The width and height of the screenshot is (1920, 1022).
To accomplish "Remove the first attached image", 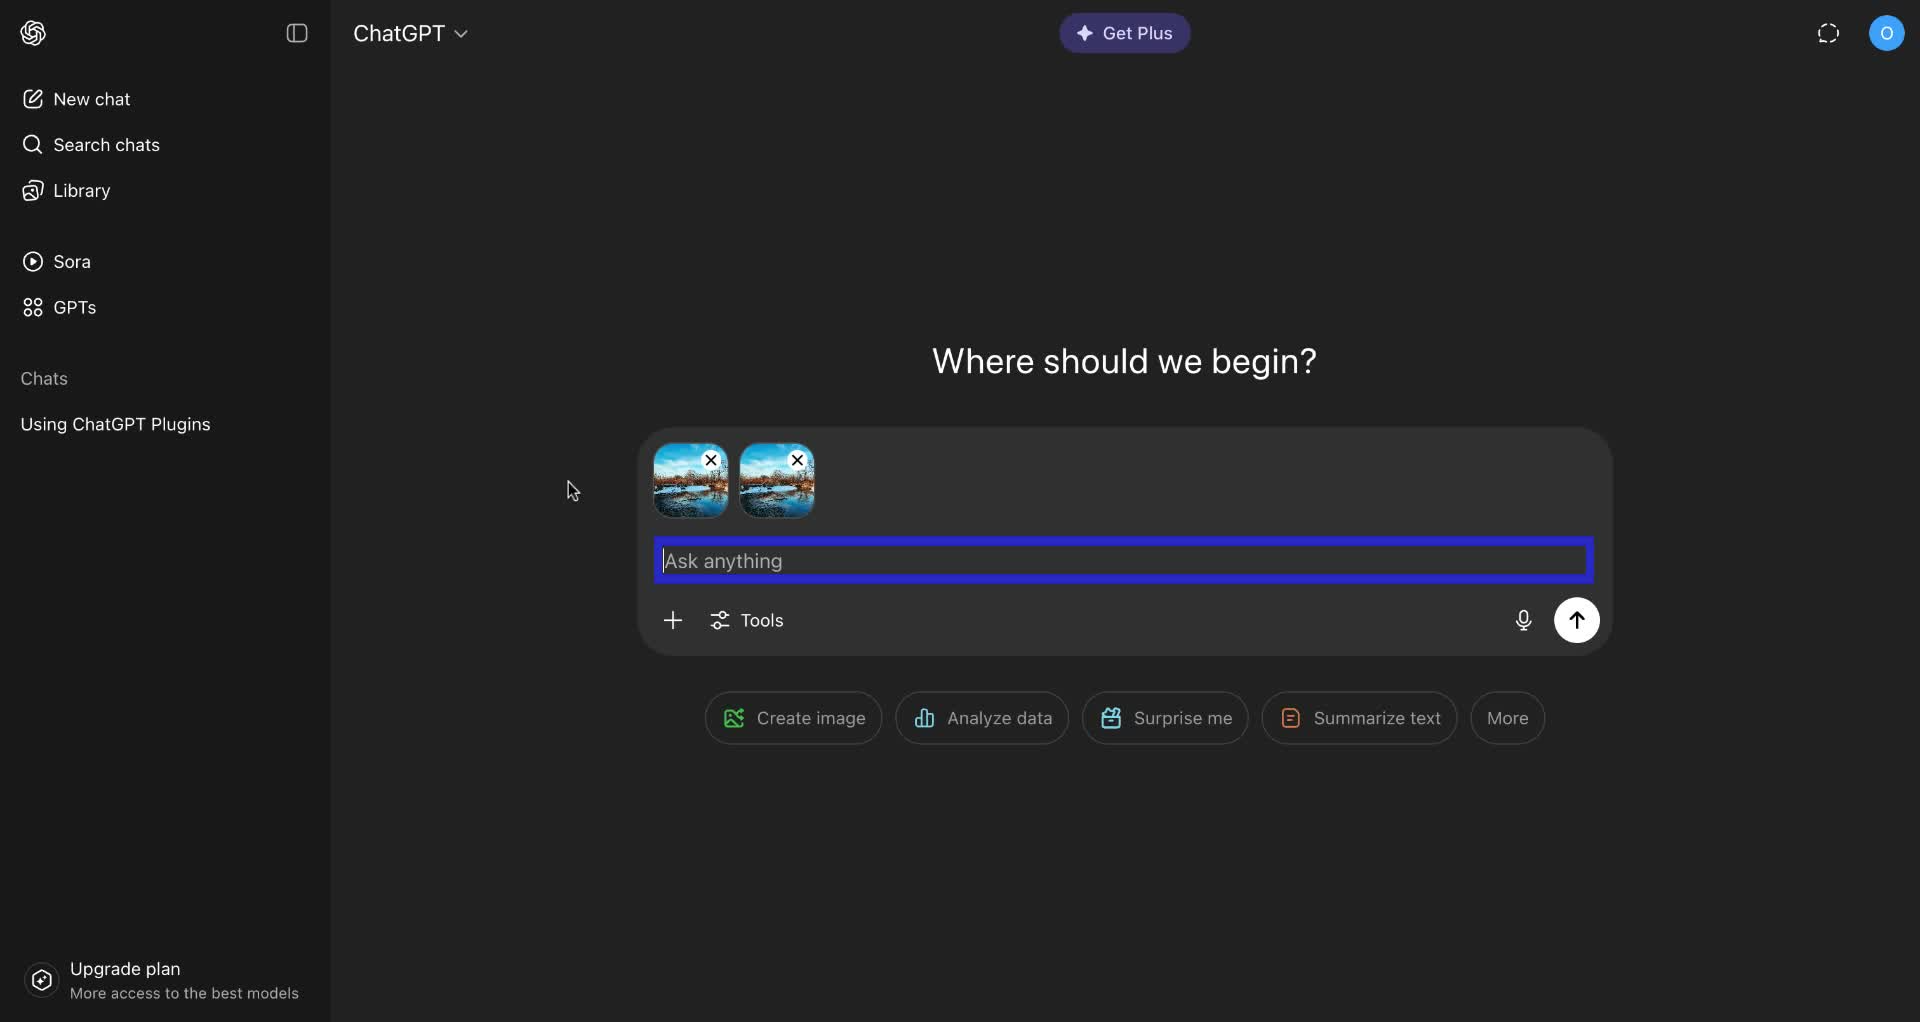I will [711, 460].
